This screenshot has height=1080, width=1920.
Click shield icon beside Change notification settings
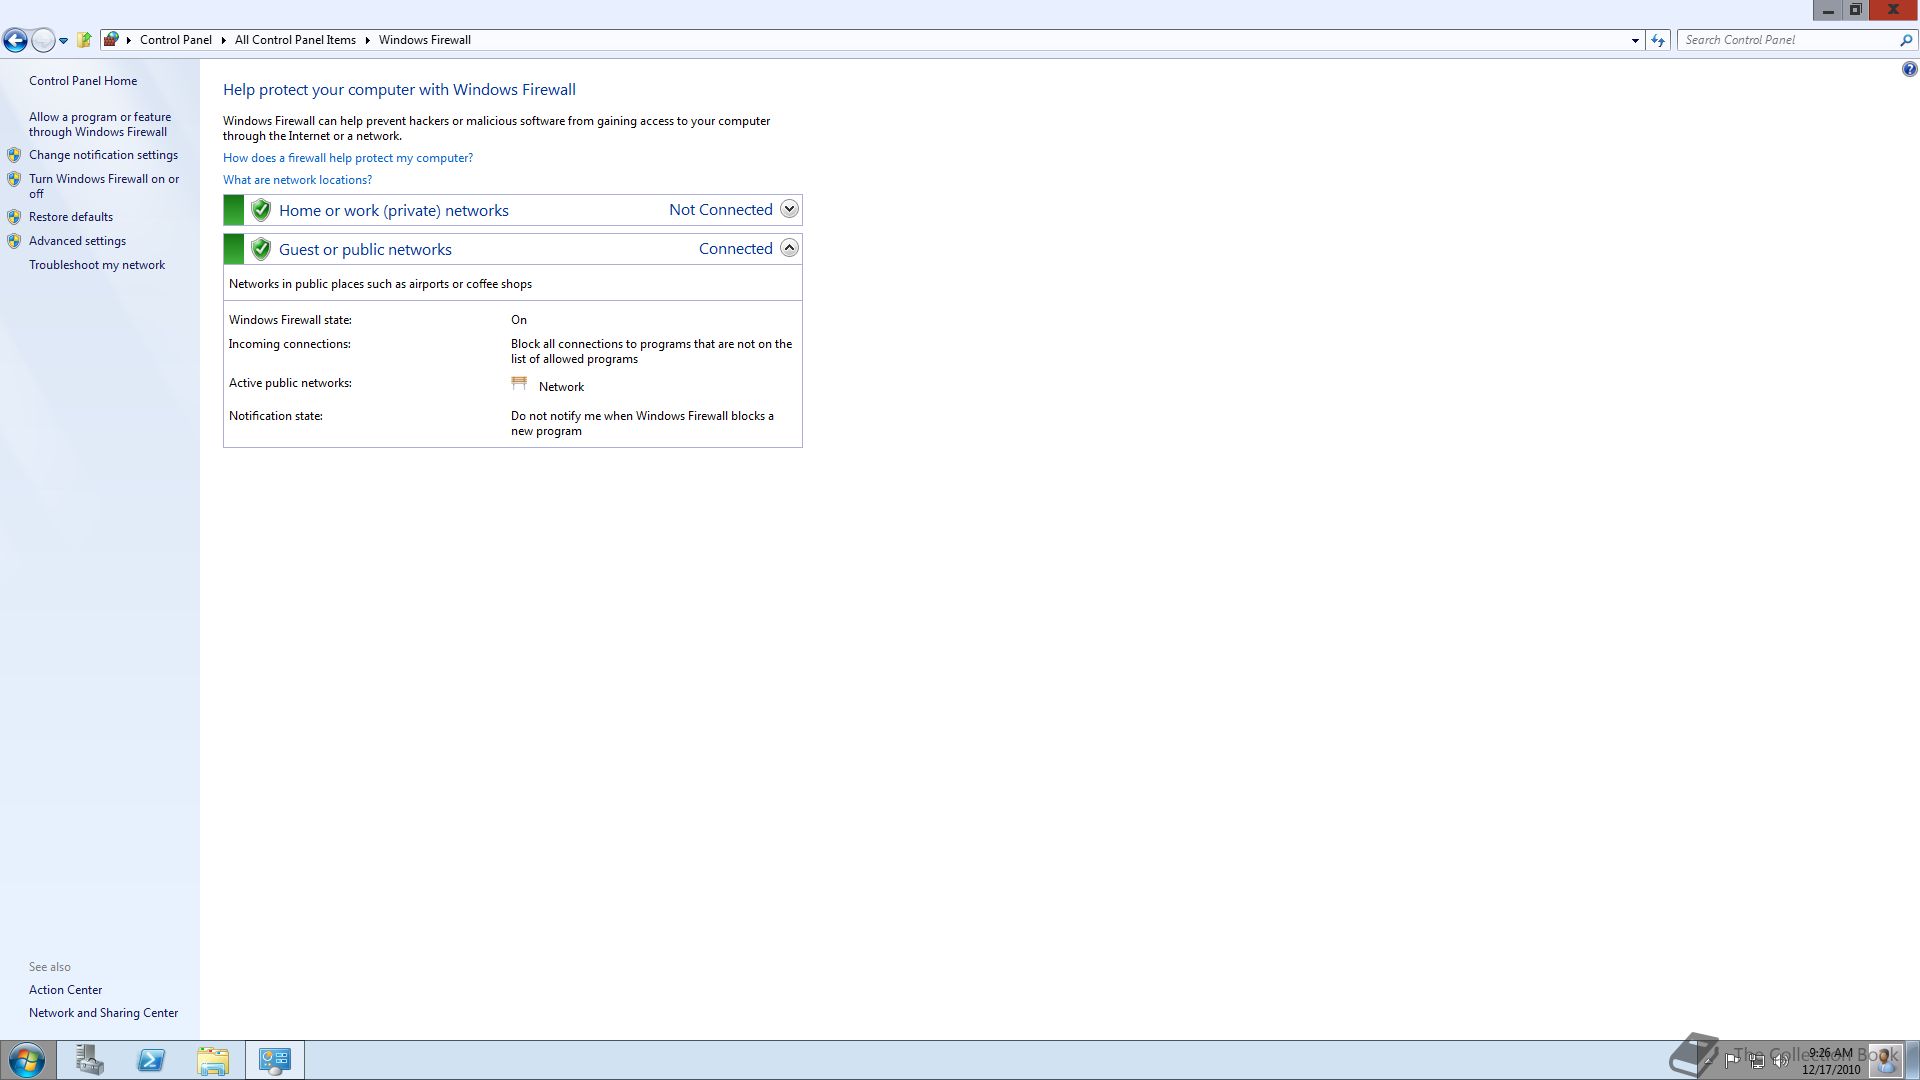pyautogui.click(x=14, y=155)
